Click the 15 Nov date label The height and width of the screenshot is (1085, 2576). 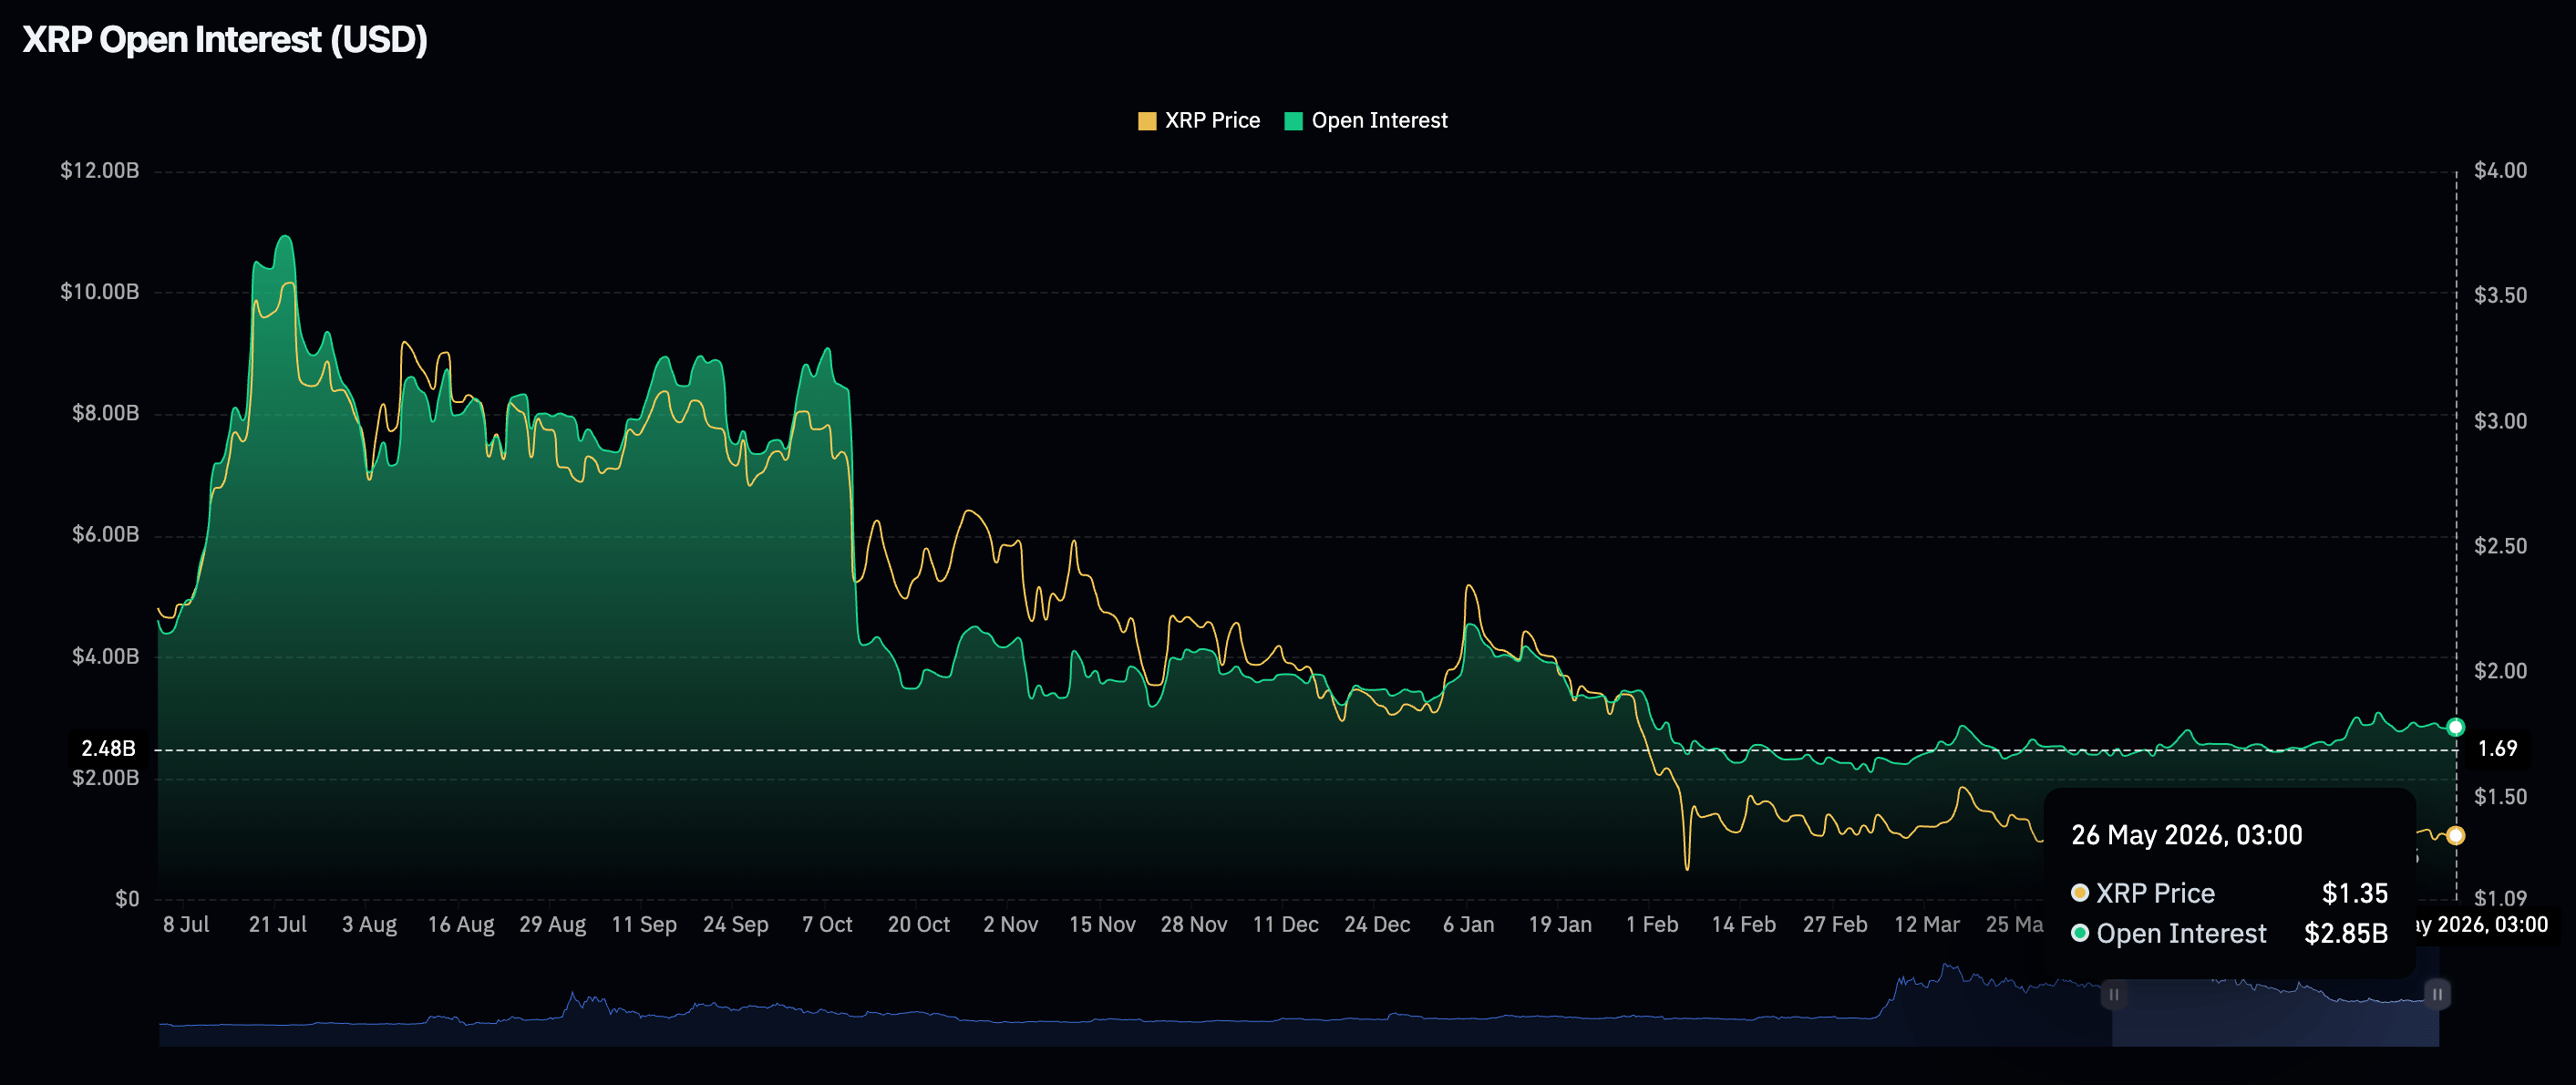(x=1102, y=924)
